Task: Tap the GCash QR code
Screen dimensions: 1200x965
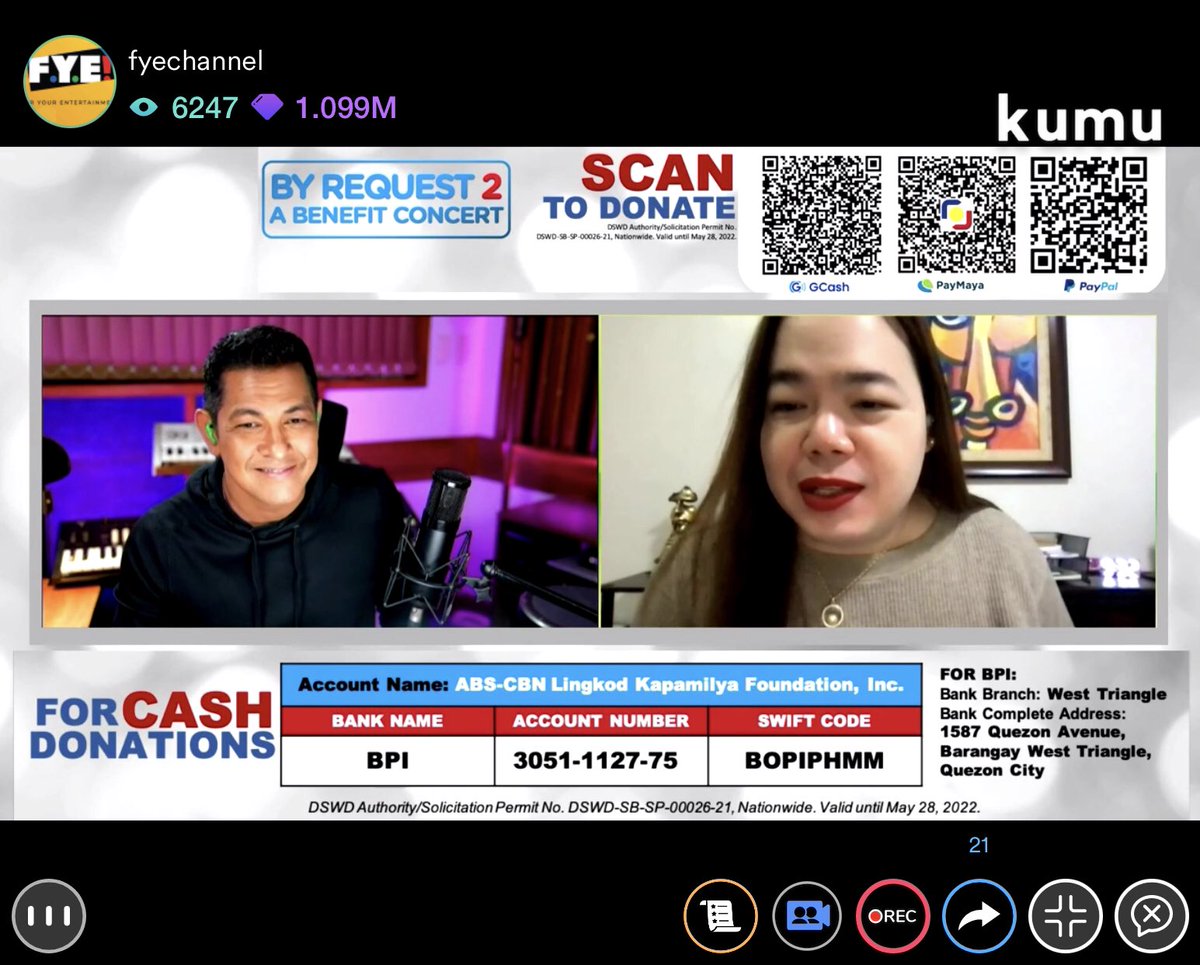Action: click(x=821, y=214)
